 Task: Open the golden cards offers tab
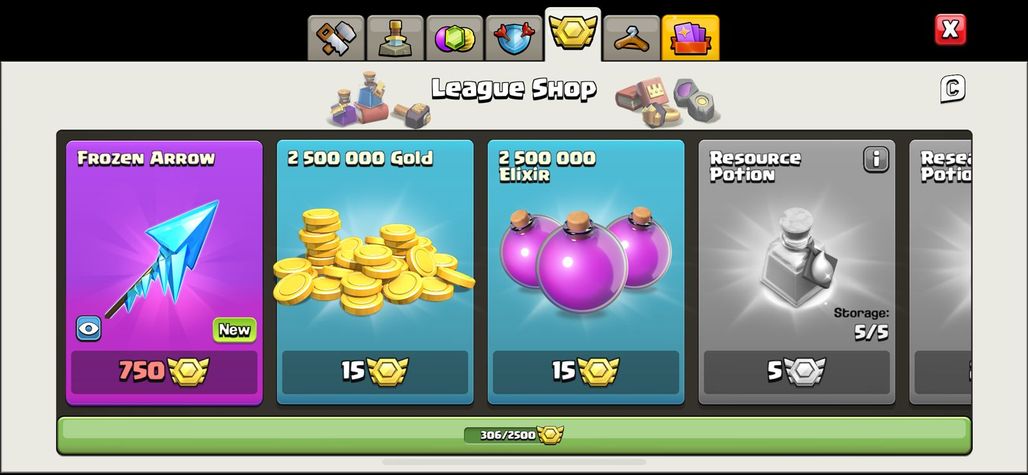pos(690,38)
